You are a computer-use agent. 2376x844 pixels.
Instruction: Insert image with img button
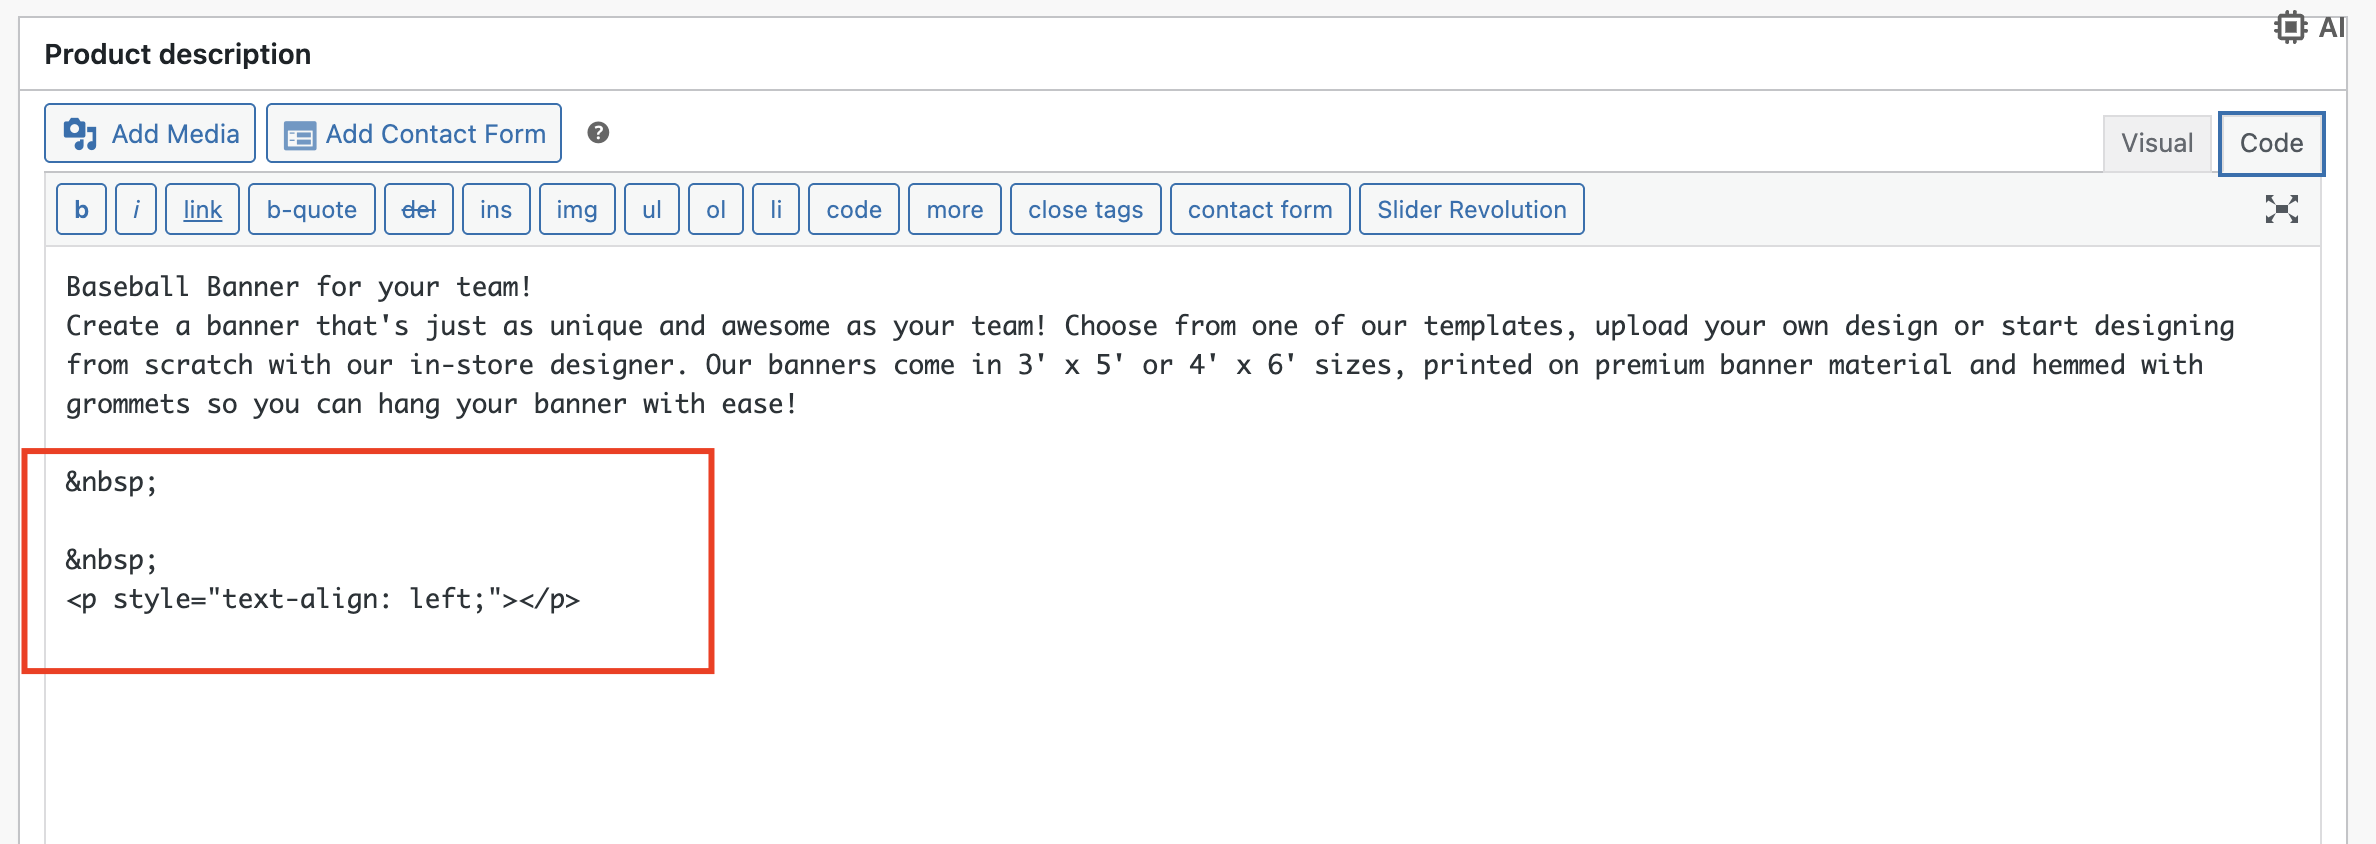pos(577,209)
